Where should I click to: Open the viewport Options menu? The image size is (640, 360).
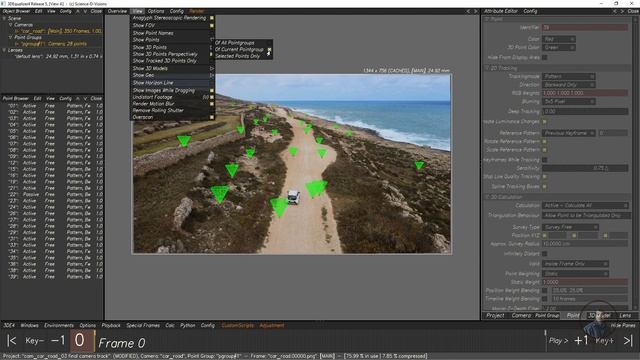pos(156,11)
